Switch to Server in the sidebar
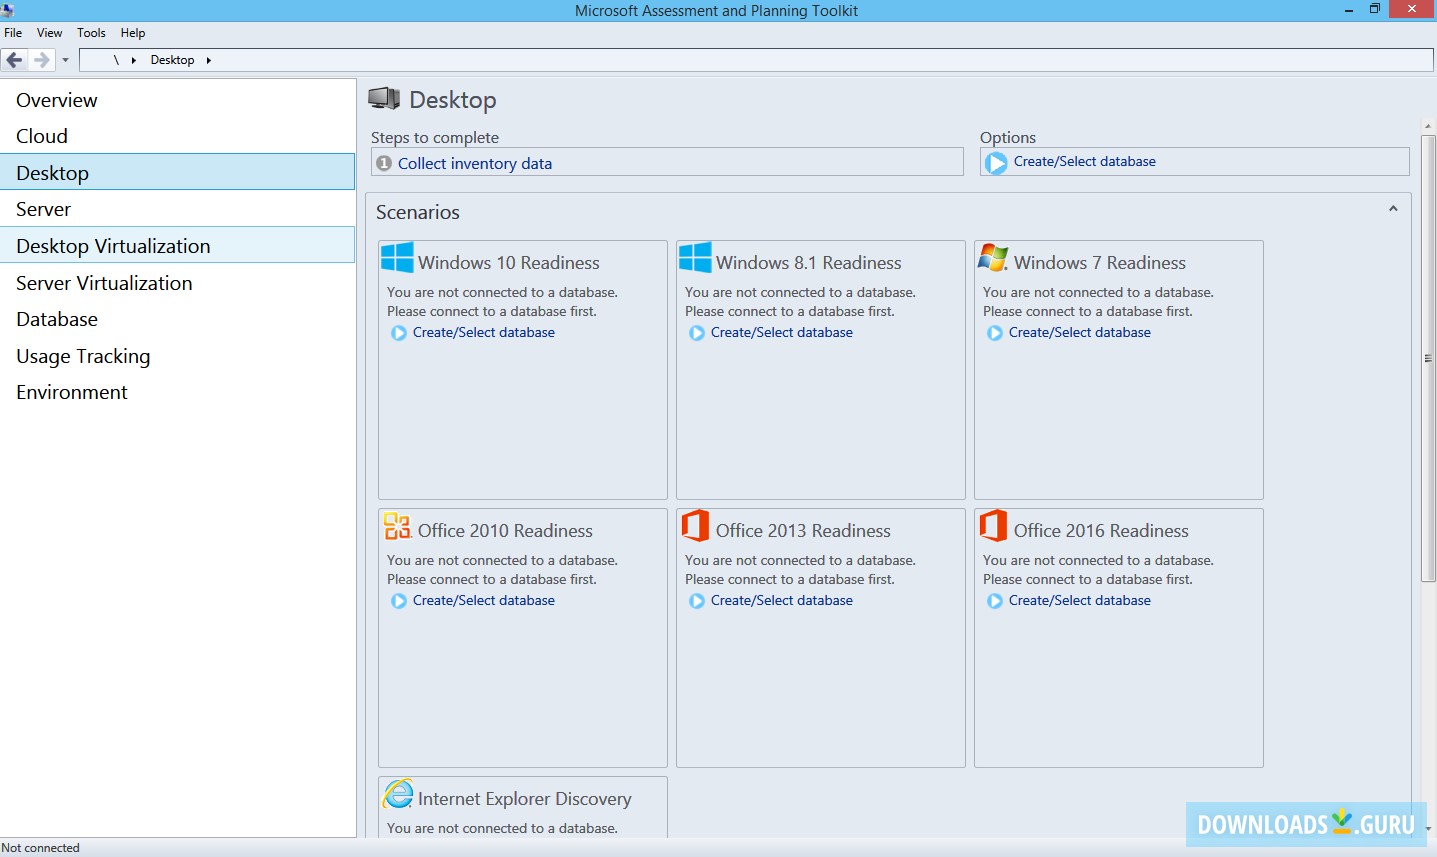 178,209
